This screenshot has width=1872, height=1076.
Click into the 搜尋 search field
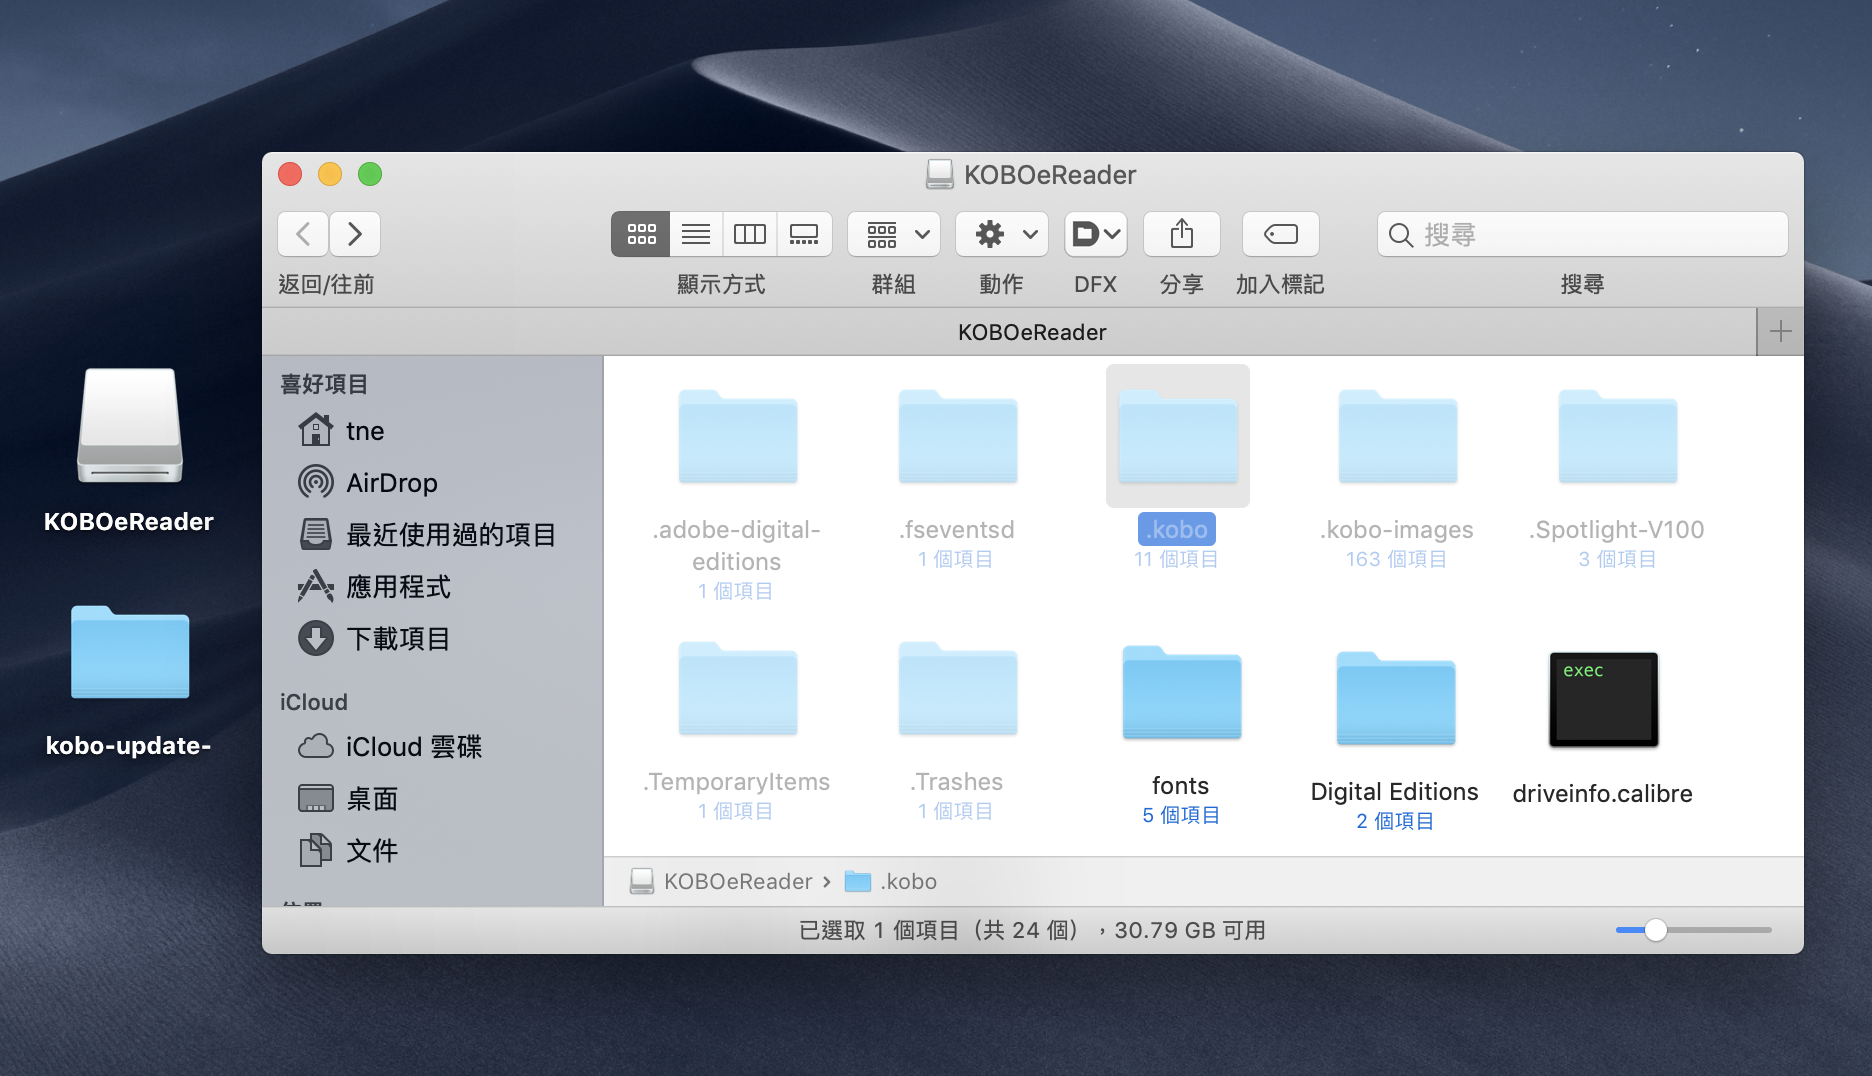(x=1582, y=234)
